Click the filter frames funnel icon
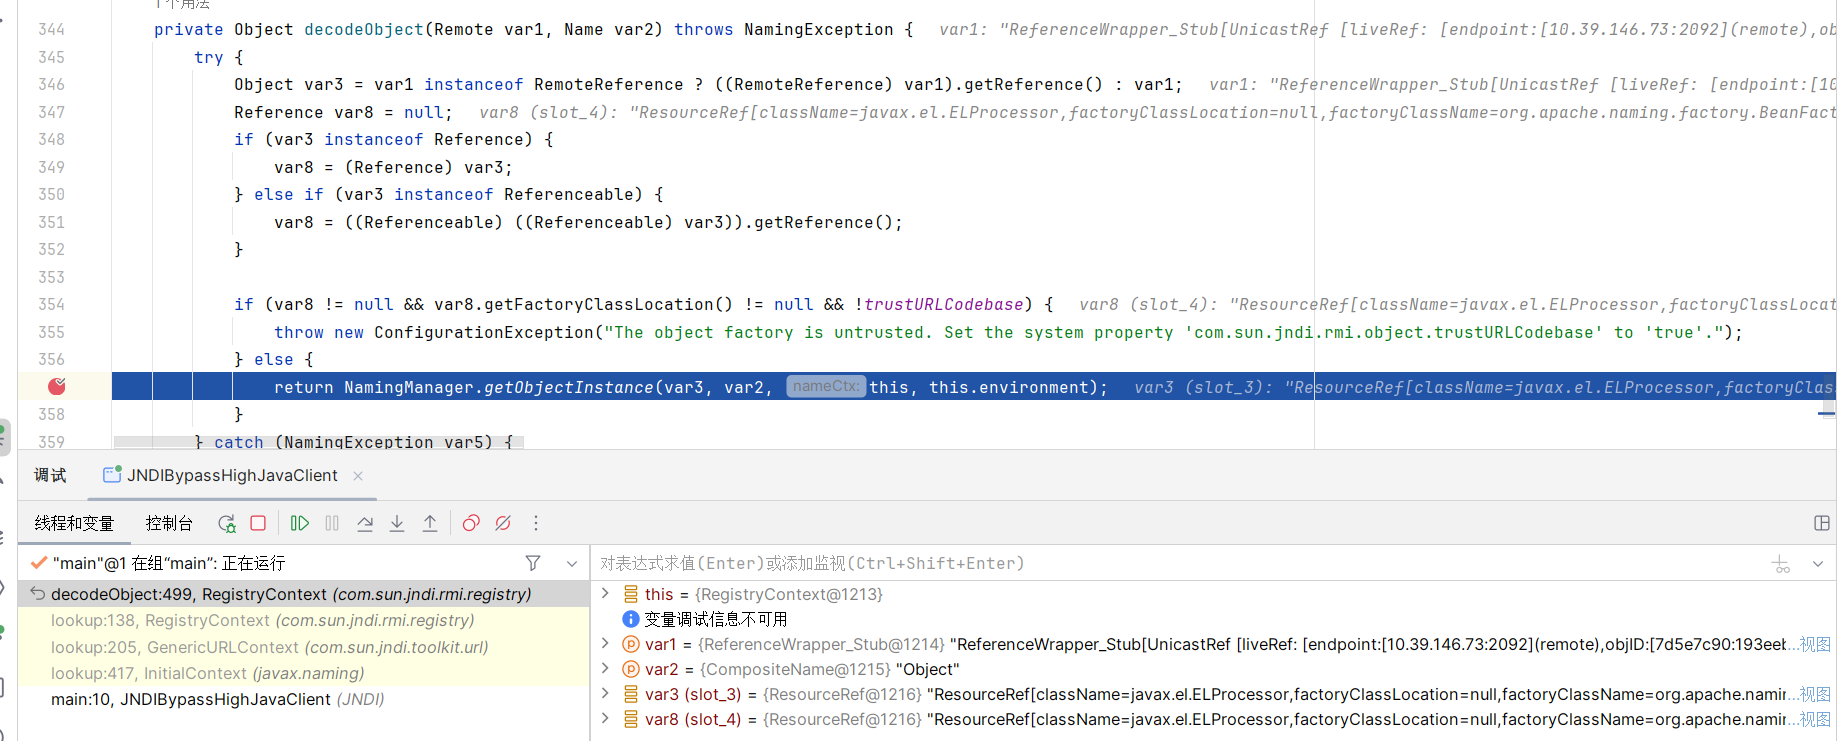1846x741 pixels. (x=533, y=564)
